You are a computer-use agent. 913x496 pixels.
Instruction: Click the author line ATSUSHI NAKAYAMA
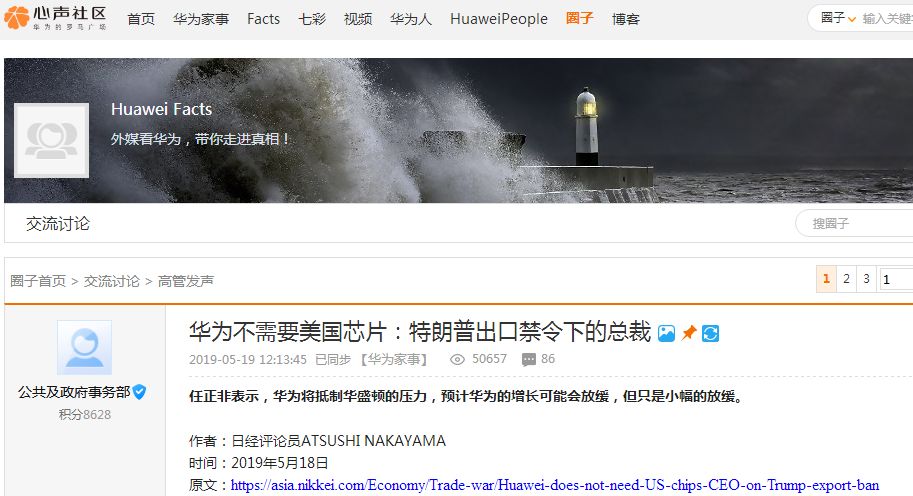(317, 441)
